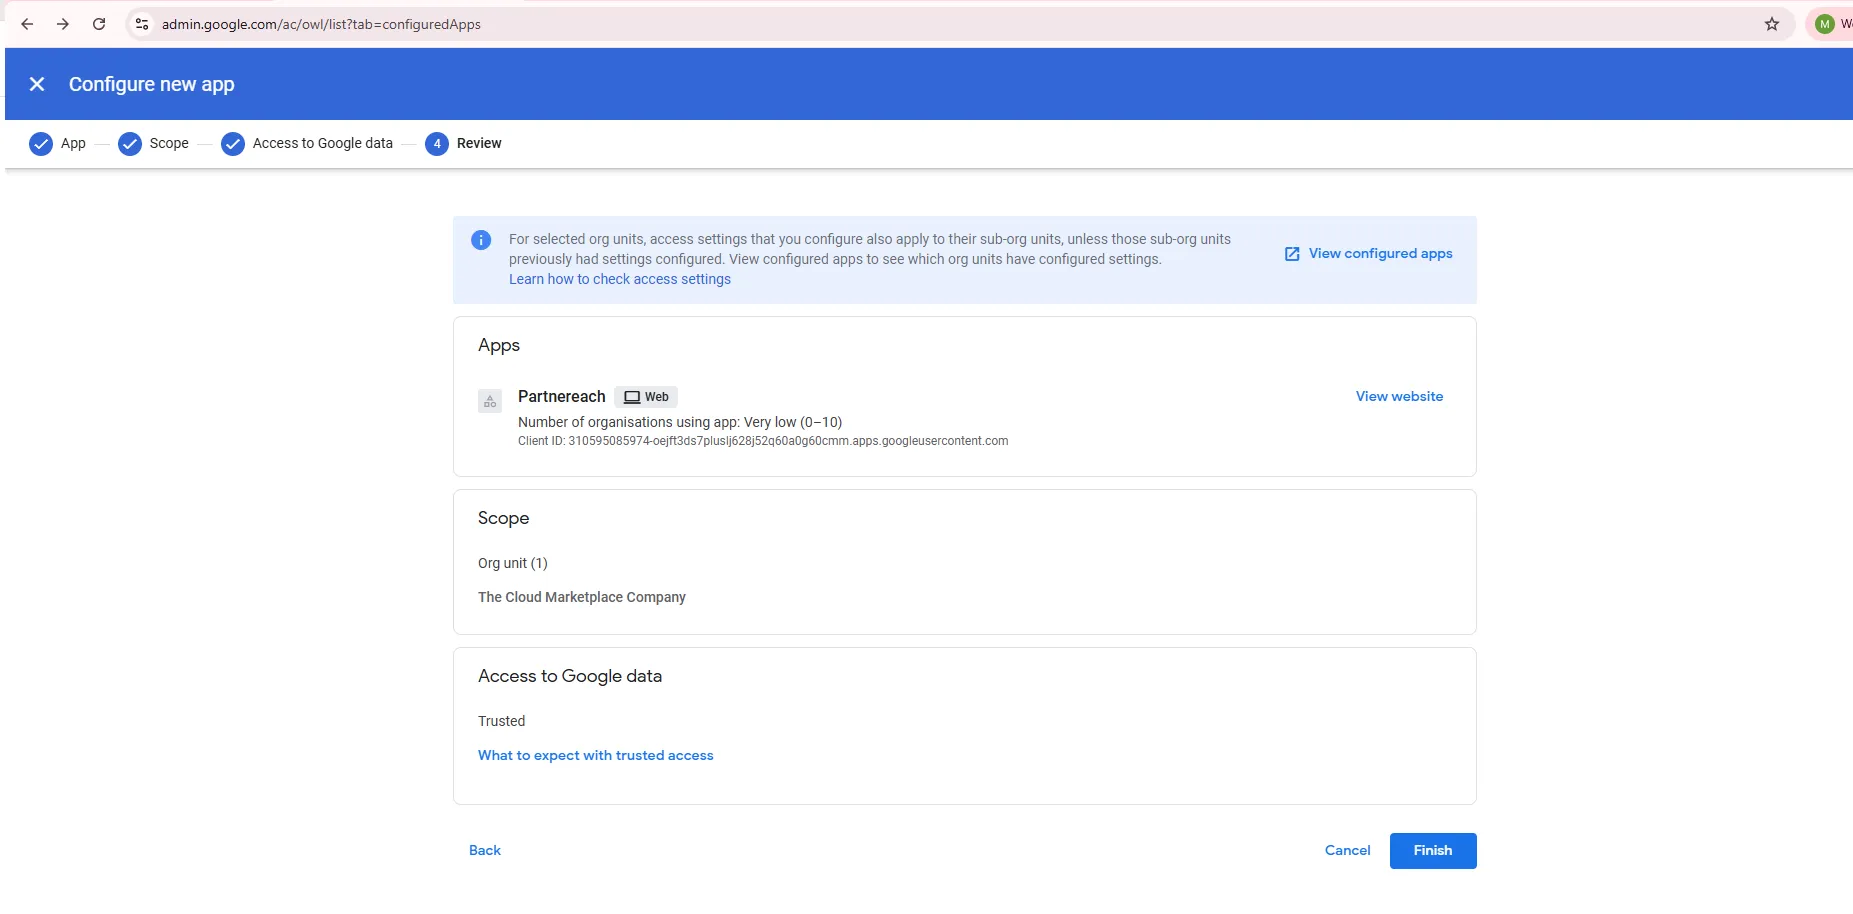The image size is (1853, 914).
Task: Close the Configure new app dialog
Action: [37, 84]
